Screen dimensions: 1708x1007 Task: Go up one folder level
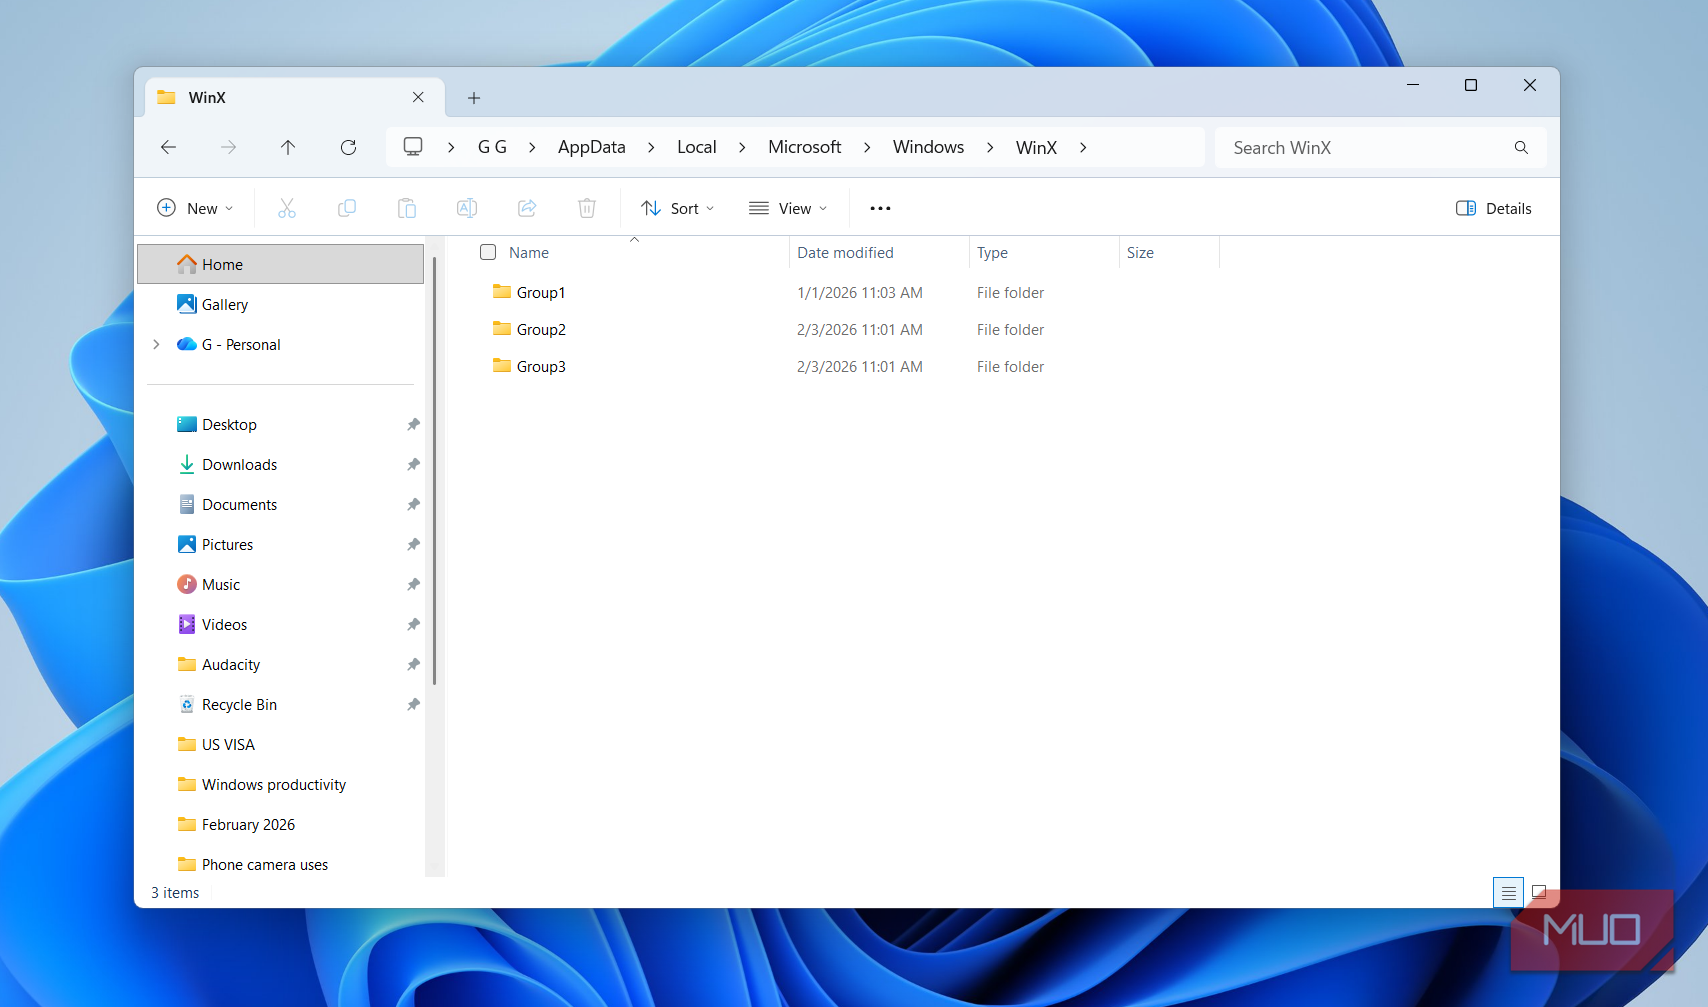288,147
